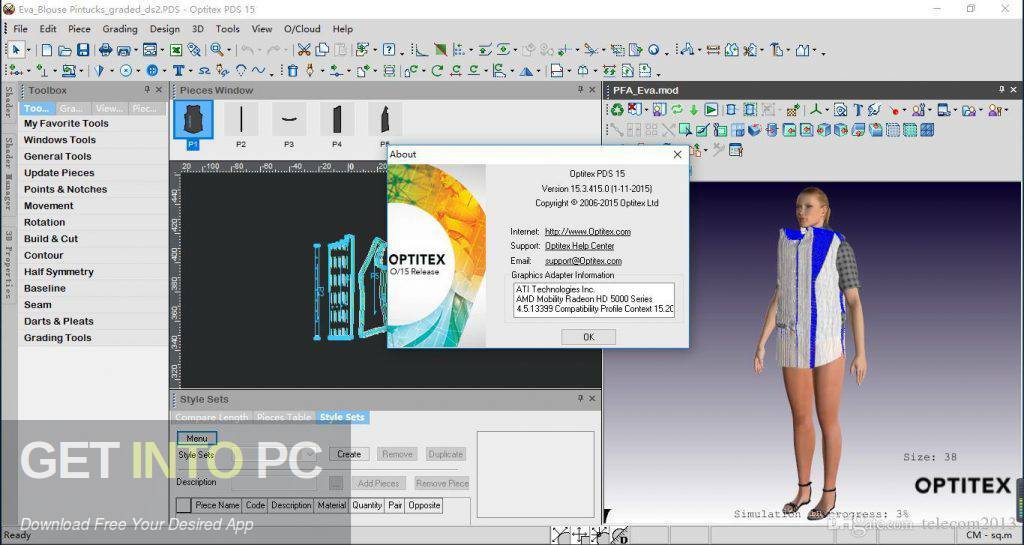Click the green sync arrows in 3D toolbar

tap(677, 110)
